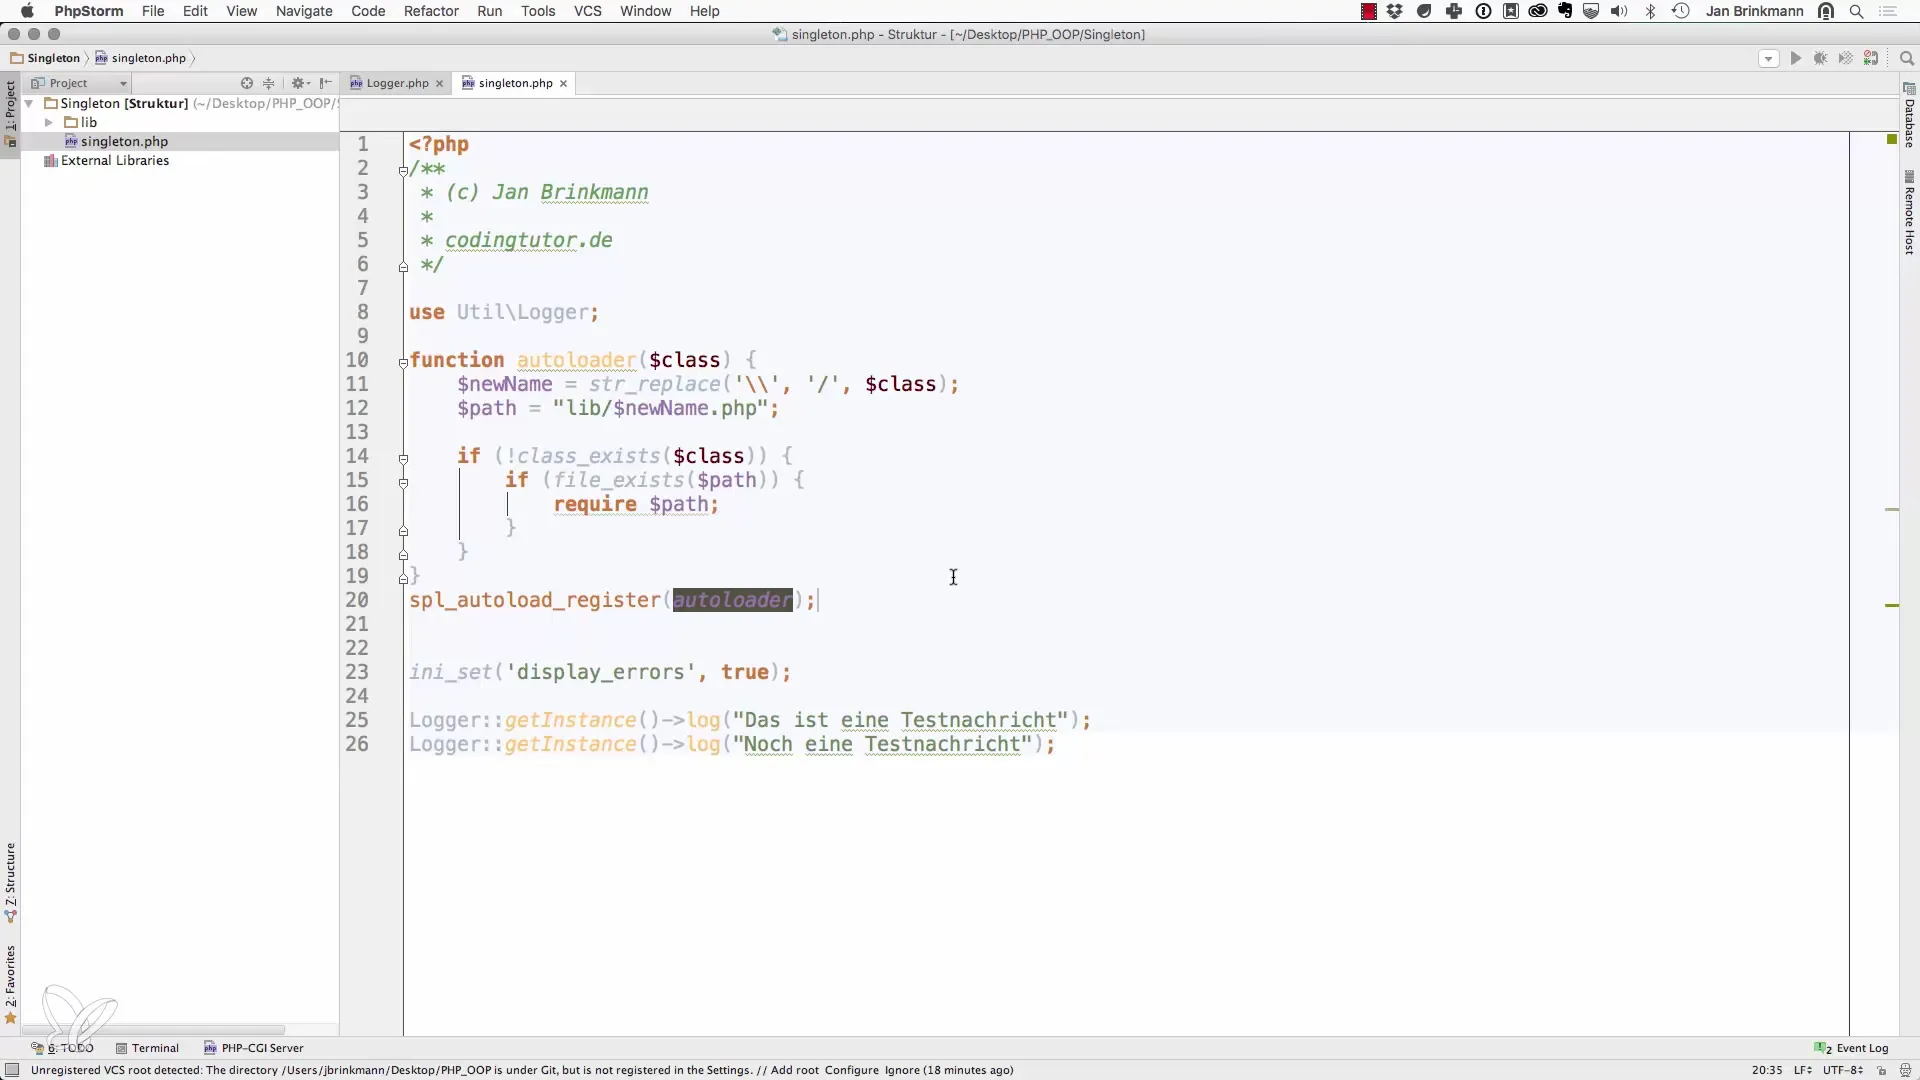The width and height of the screenshot is (1920, 1080).
Task: Click the tool window quick access icon bottom-left
Action: (x=12, y=1070)
